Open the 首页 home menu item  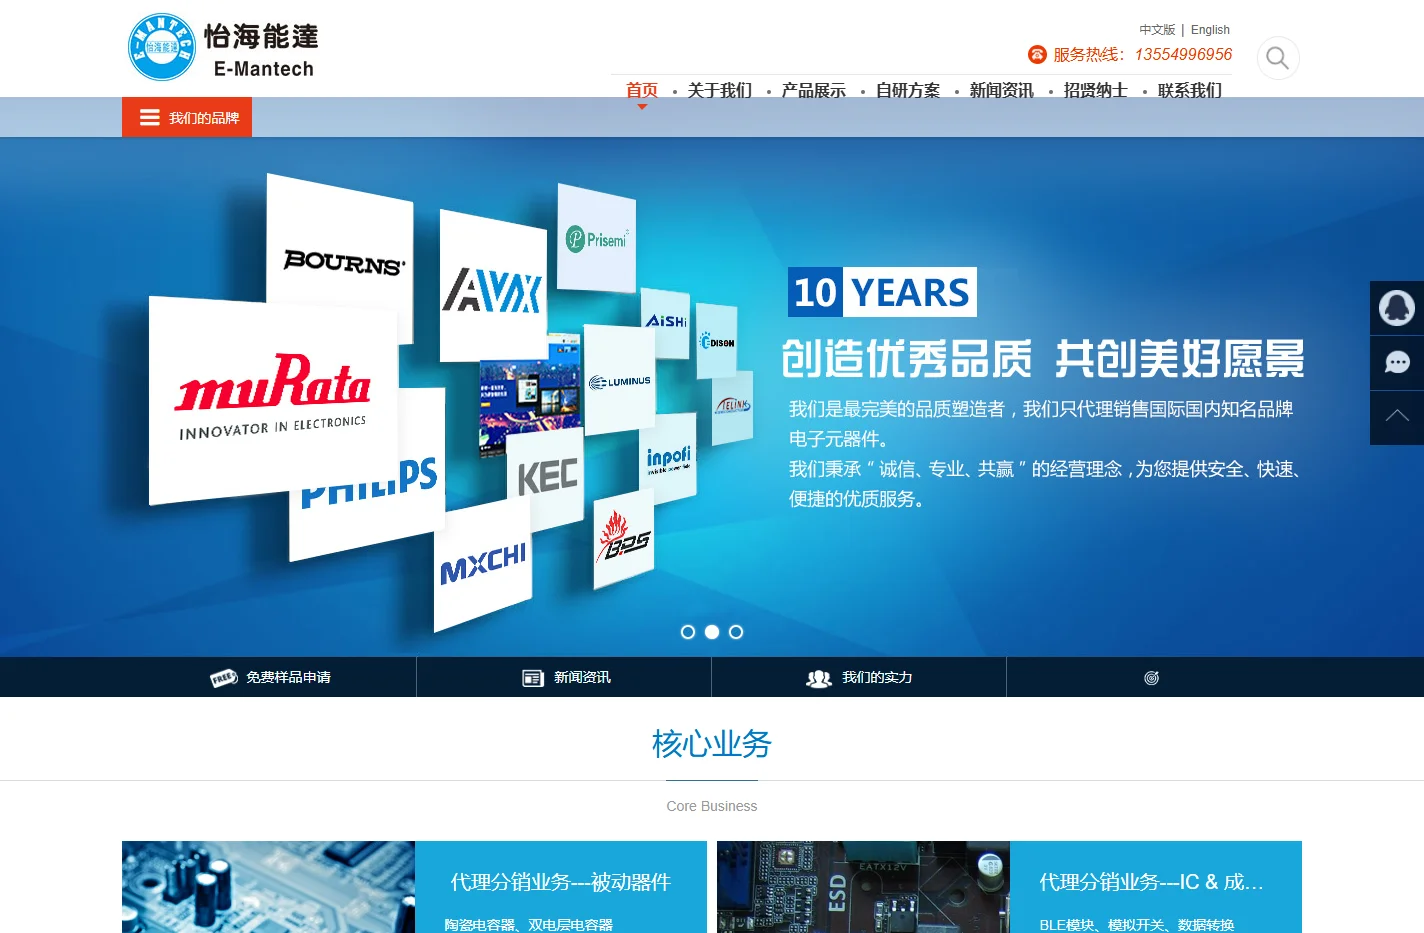point(642,90)
